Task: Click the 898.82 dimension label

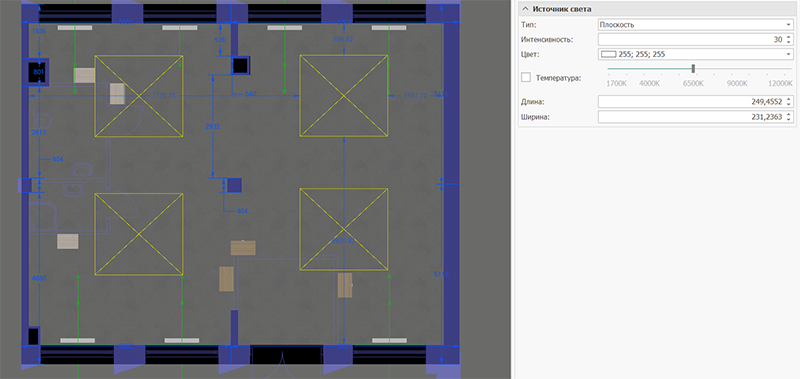Action: pyautogui.click(x=343, y=39)
